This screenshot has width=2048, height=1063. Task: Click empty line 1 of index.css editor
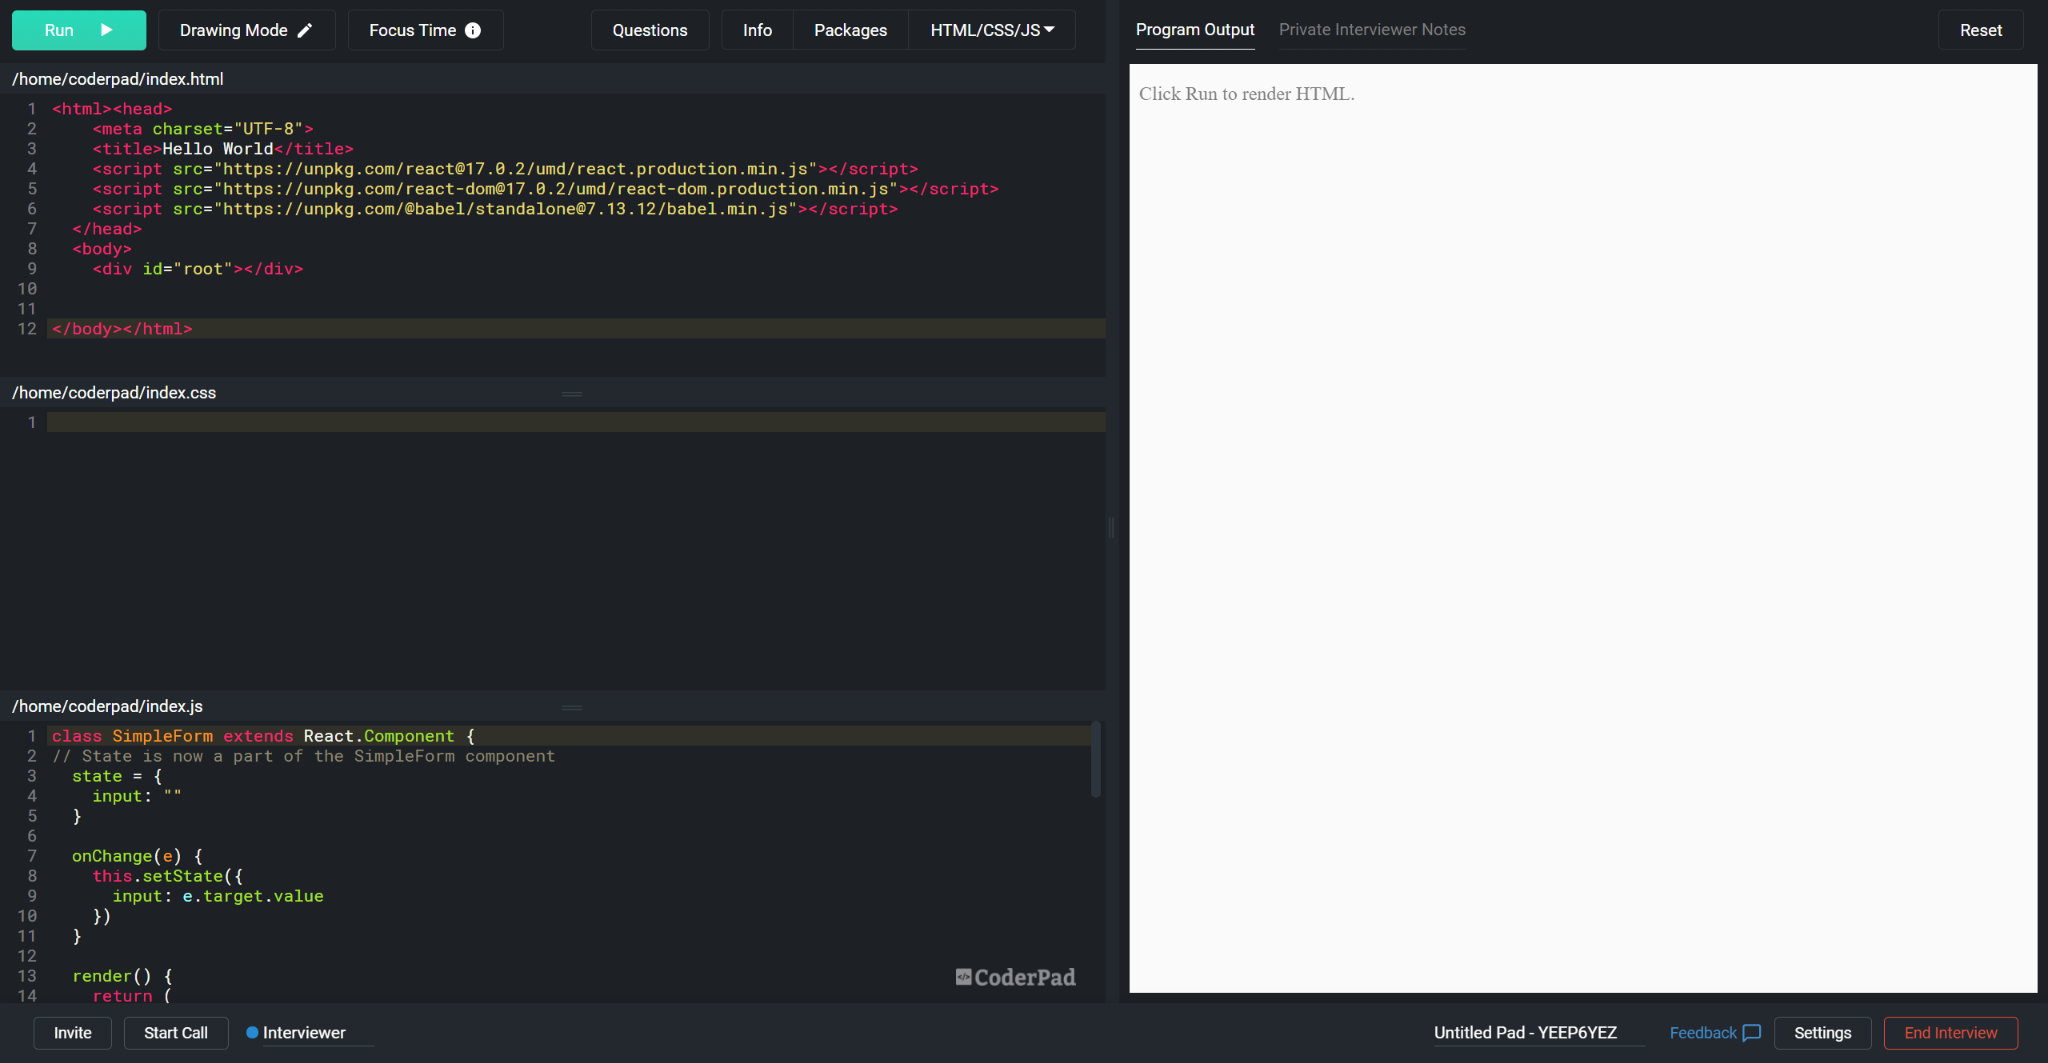576,422
